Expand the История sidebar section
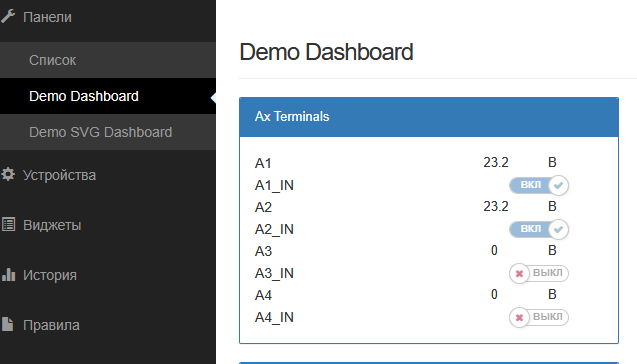 [108, 275]
